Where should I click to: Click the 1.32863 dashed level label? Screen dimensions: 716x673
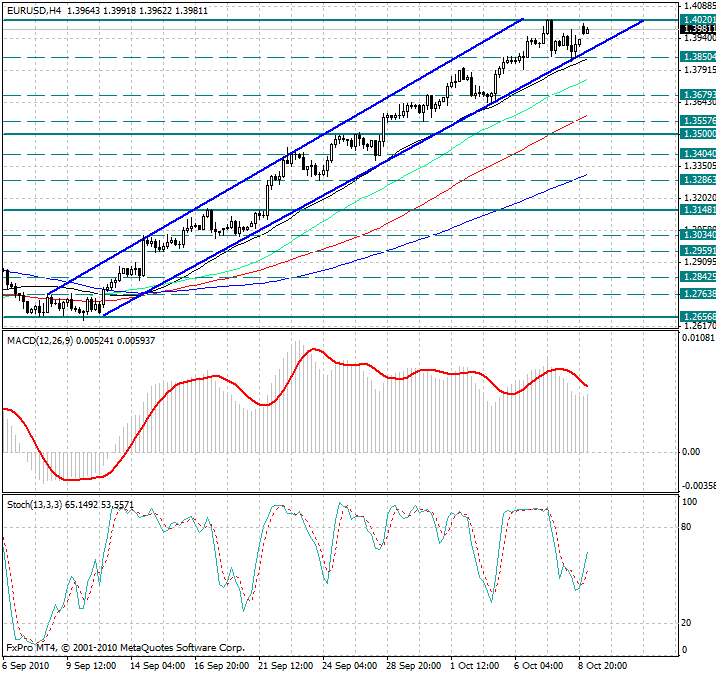tap(697, 180)
